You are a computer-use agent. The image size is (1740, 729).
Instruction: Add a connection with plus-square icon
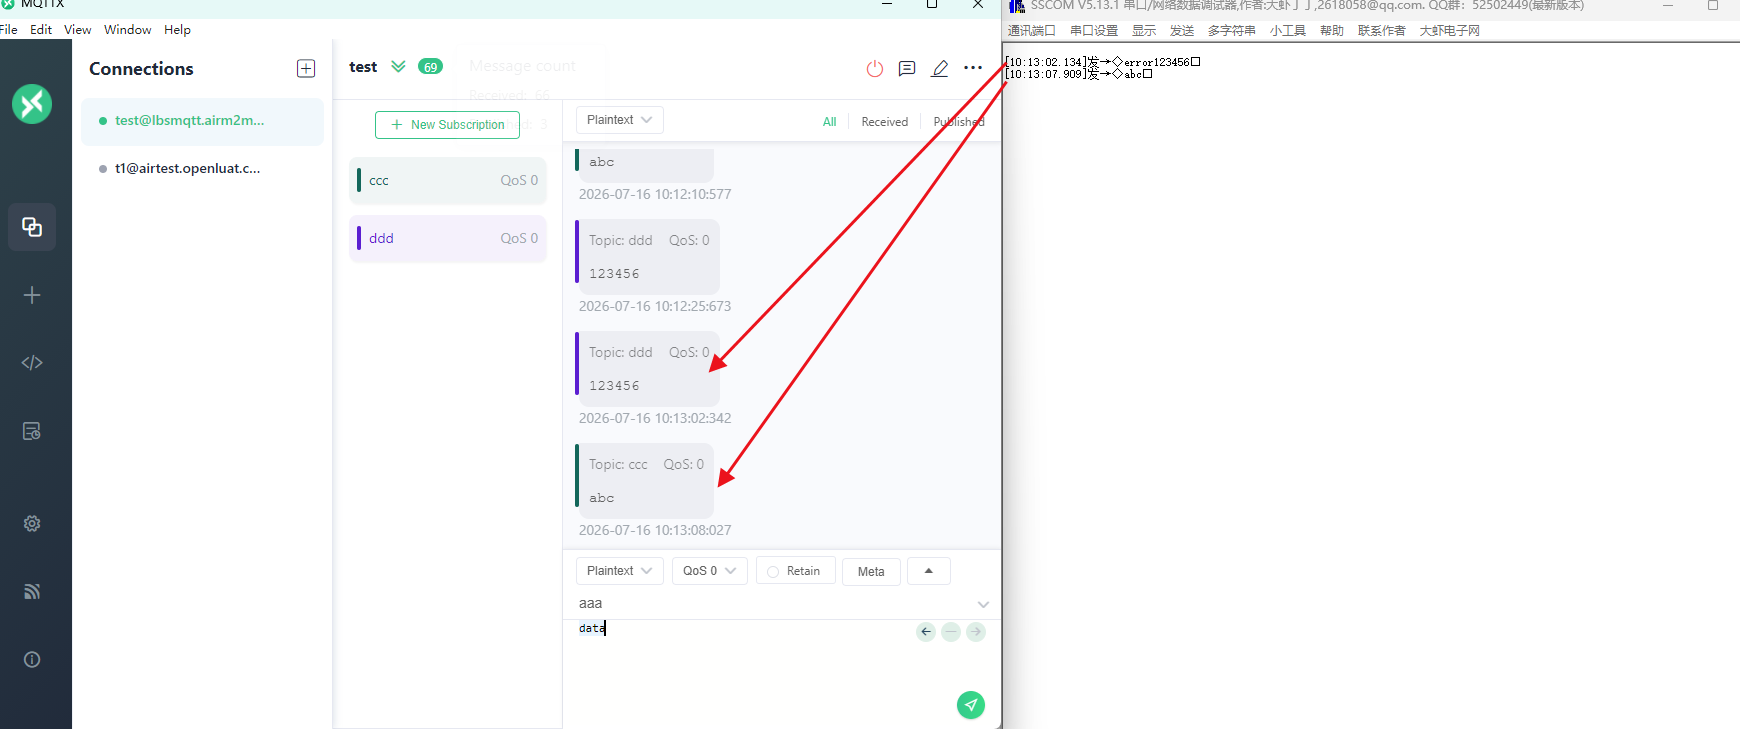point(306,68)
